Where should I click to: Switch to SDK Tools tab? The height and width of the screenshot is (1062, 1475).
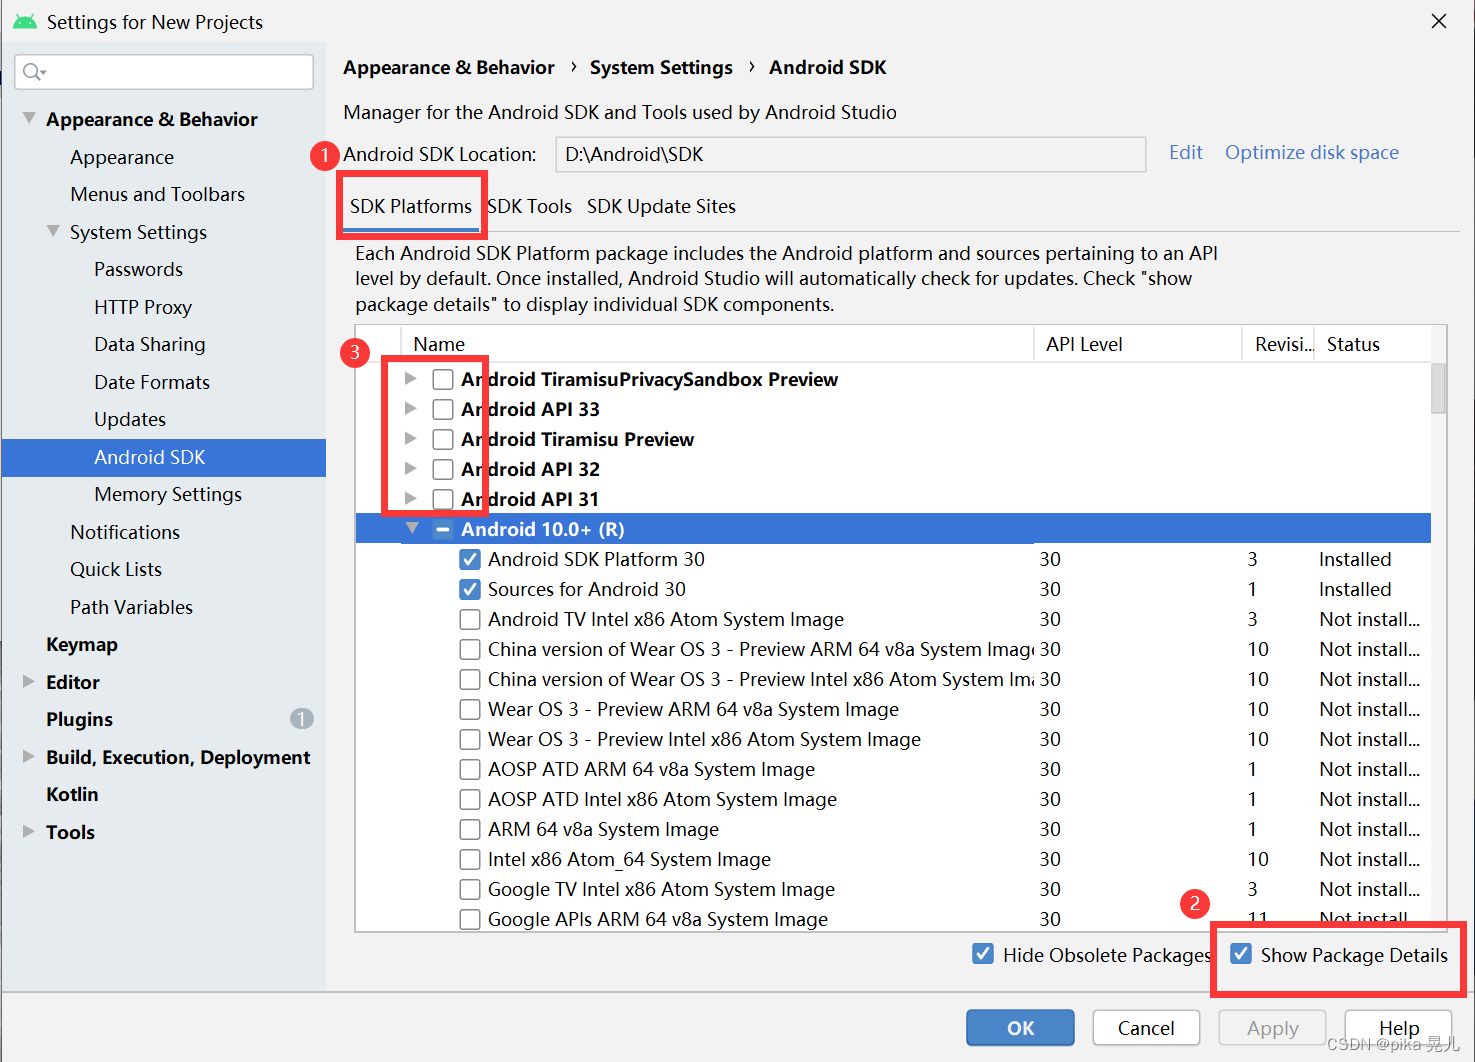[529, 206]
